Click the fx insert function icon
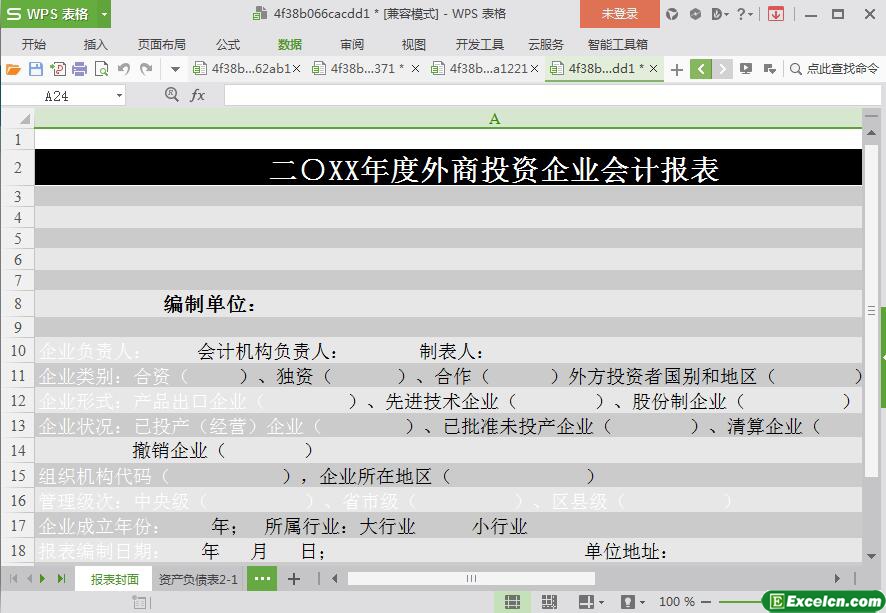This screenshot has height=613, width=886. pos(197,95)
